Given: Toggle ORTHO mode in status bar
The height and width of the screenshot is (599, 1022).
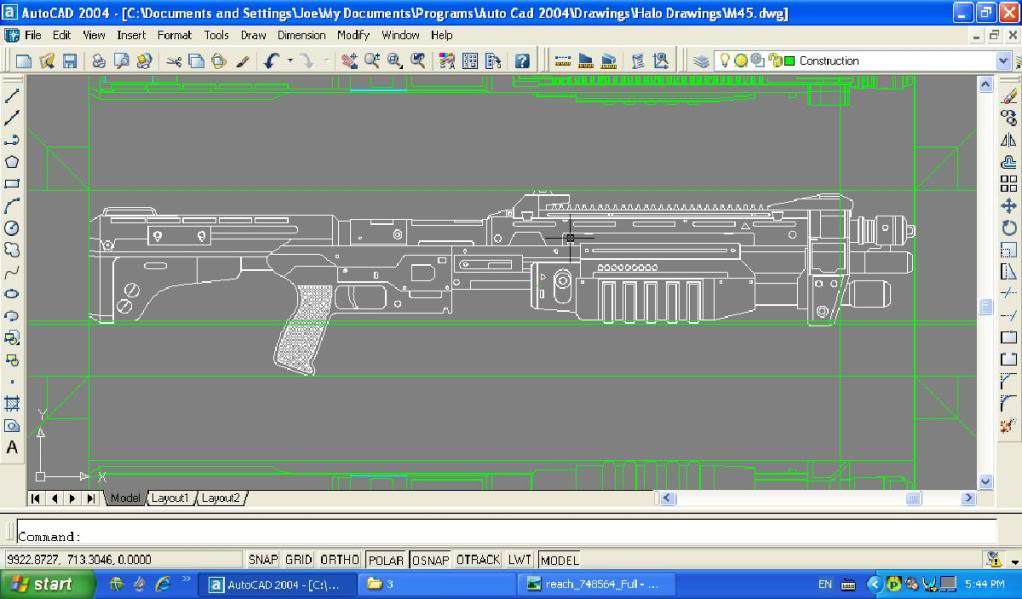Looking at the screenshot, I should click(340, 560).
